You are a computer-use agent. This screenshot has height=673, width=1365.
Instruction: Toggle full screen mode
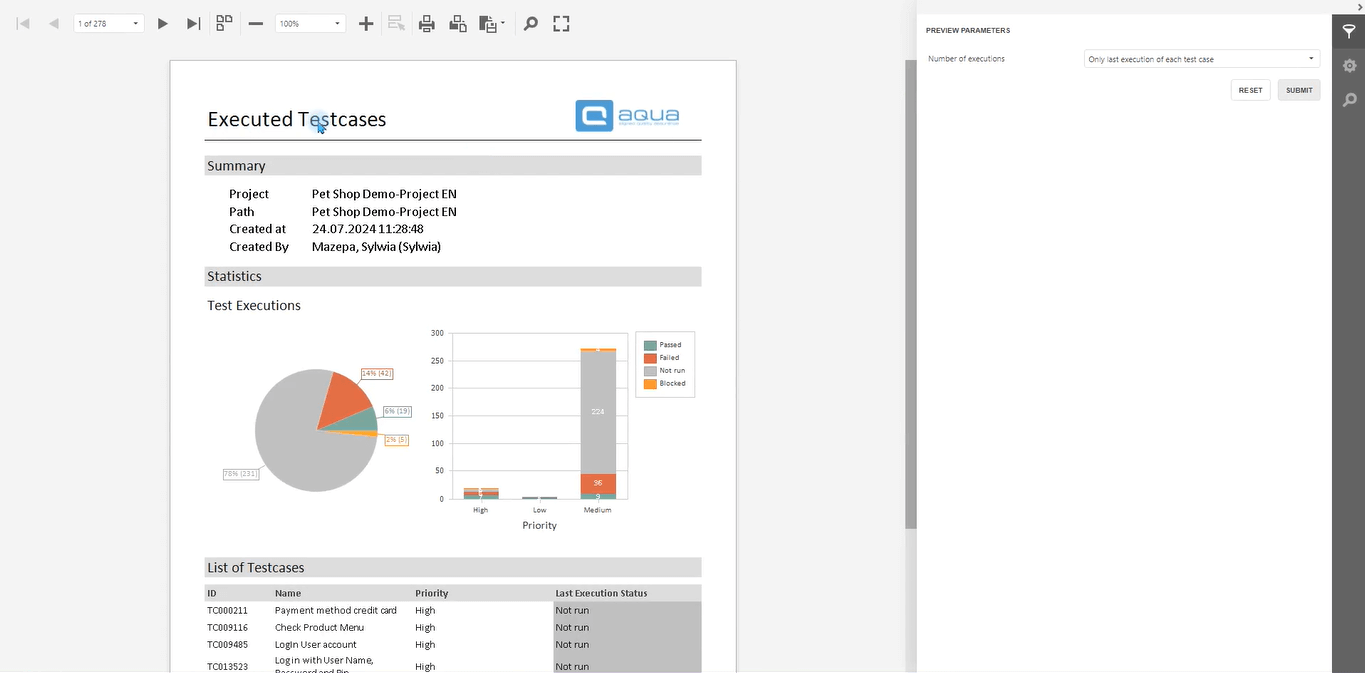(x=562, y=23)
